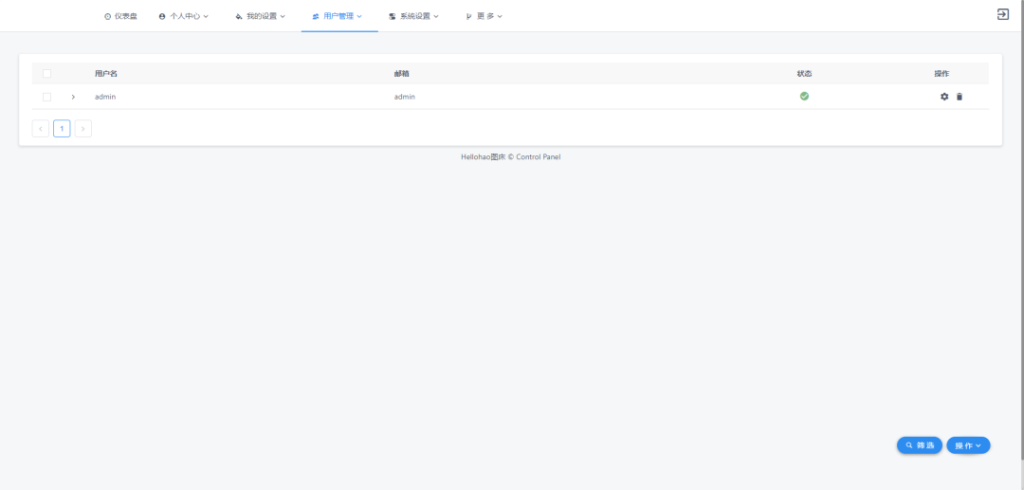Expand the admin row details chevron
This screenshot has height=490, width=1024.
[73, 97]
